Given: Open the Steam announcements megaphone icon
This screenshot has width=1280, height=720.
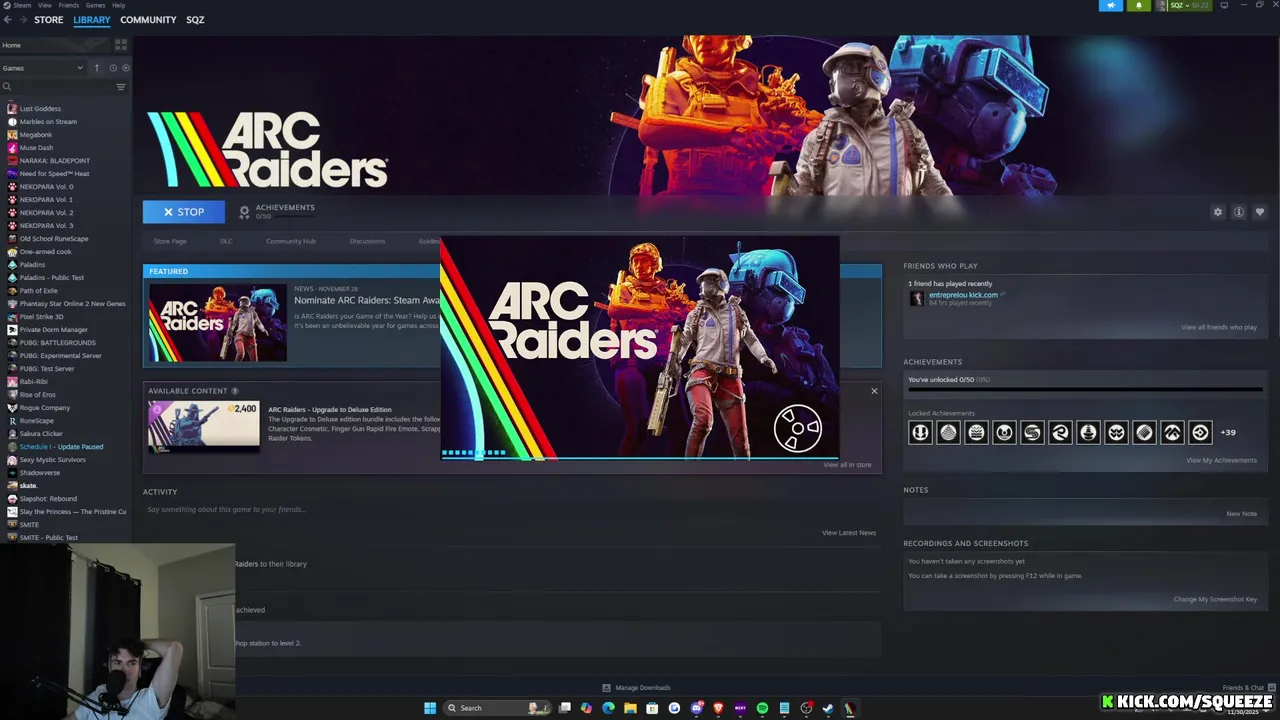Looking at the screenshot, I should tap(1111, 5).
